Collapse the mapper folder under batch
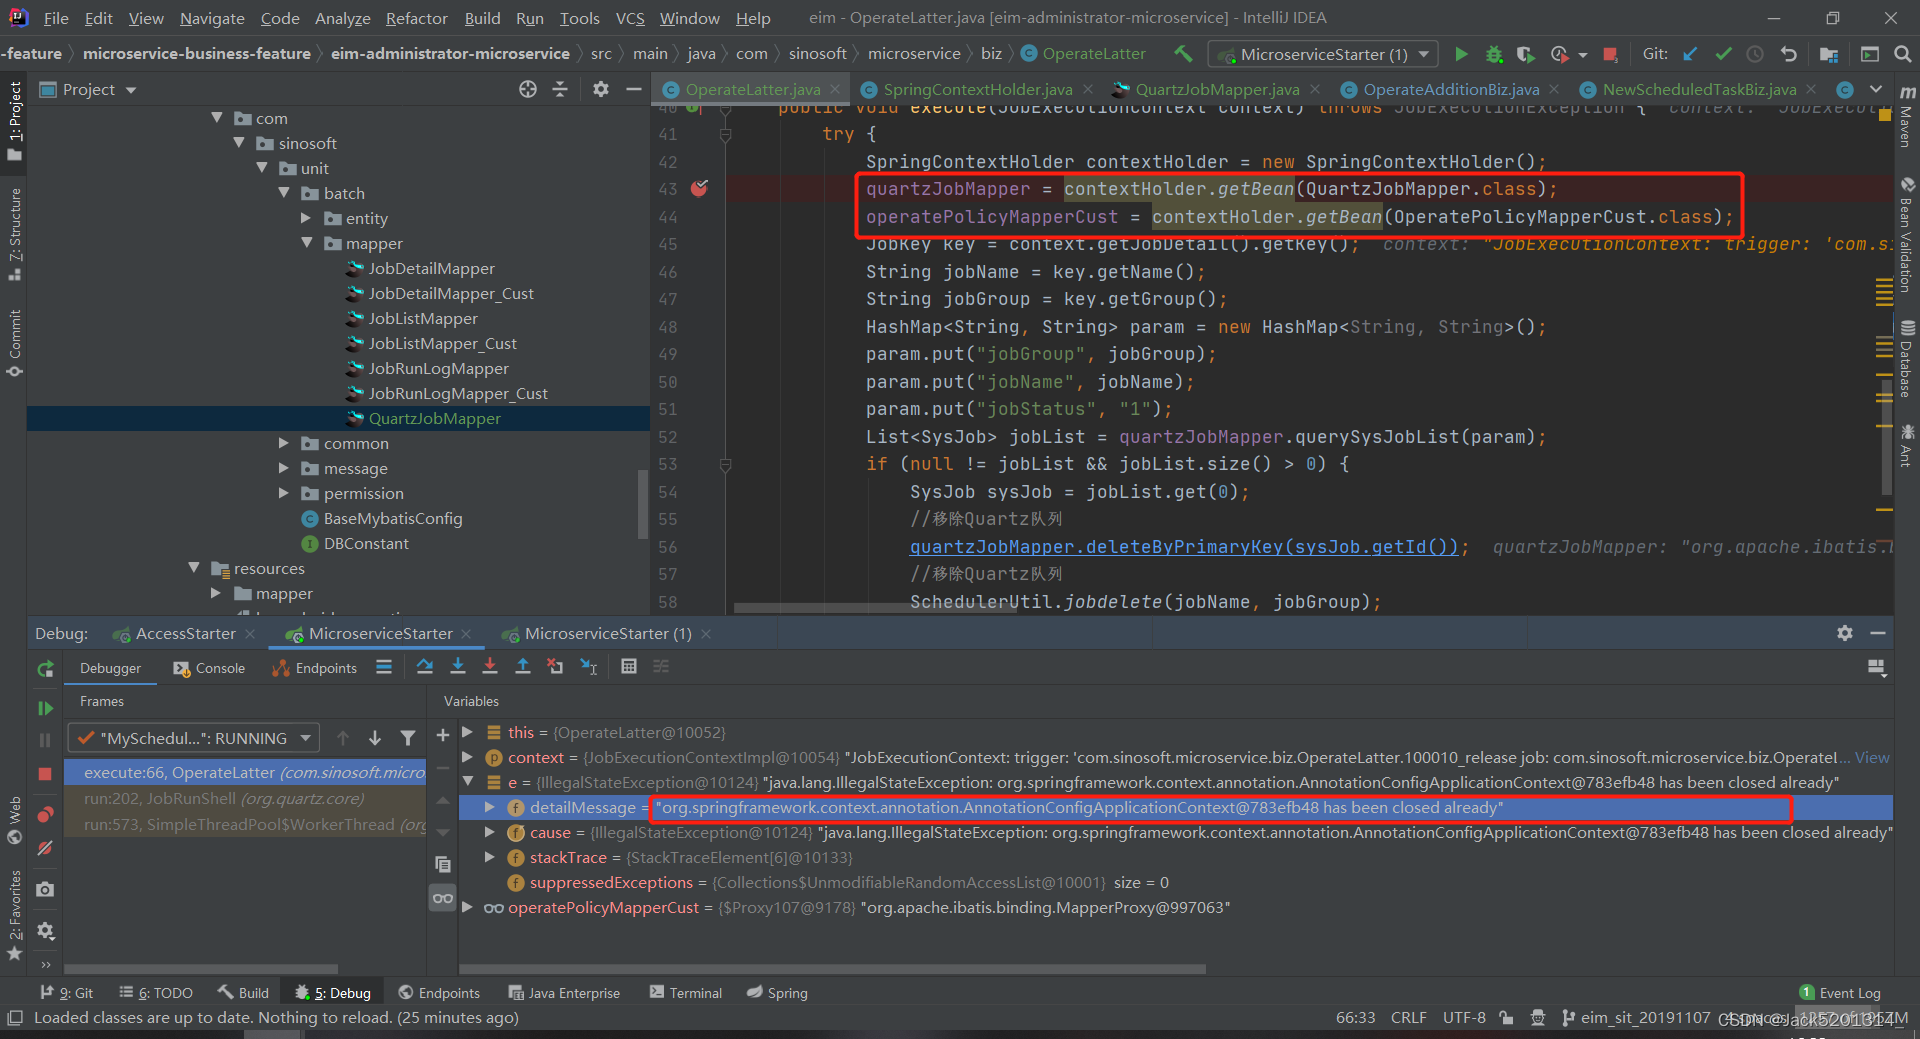This screenshot has width=1920, height=1039. [x=307, y=243]
